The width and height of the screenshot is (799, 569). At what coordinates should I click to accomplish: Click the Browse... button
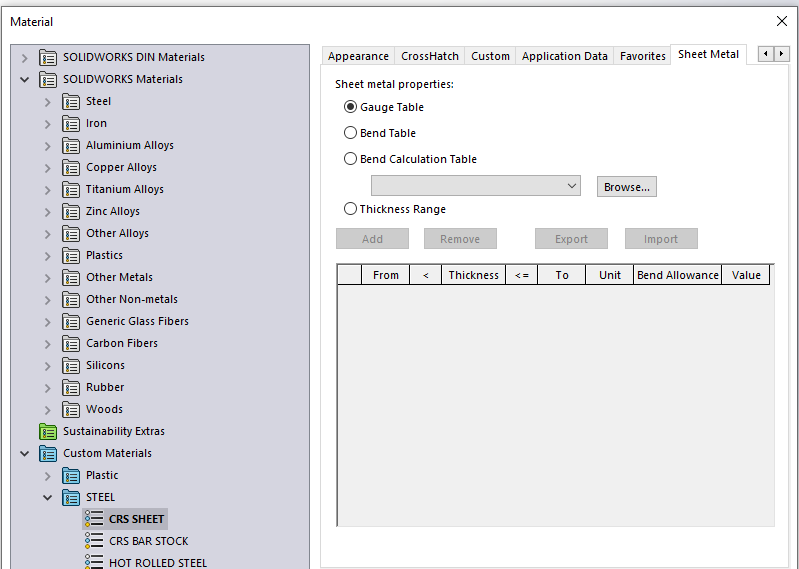pyautogui.click(x=627, y=186)
